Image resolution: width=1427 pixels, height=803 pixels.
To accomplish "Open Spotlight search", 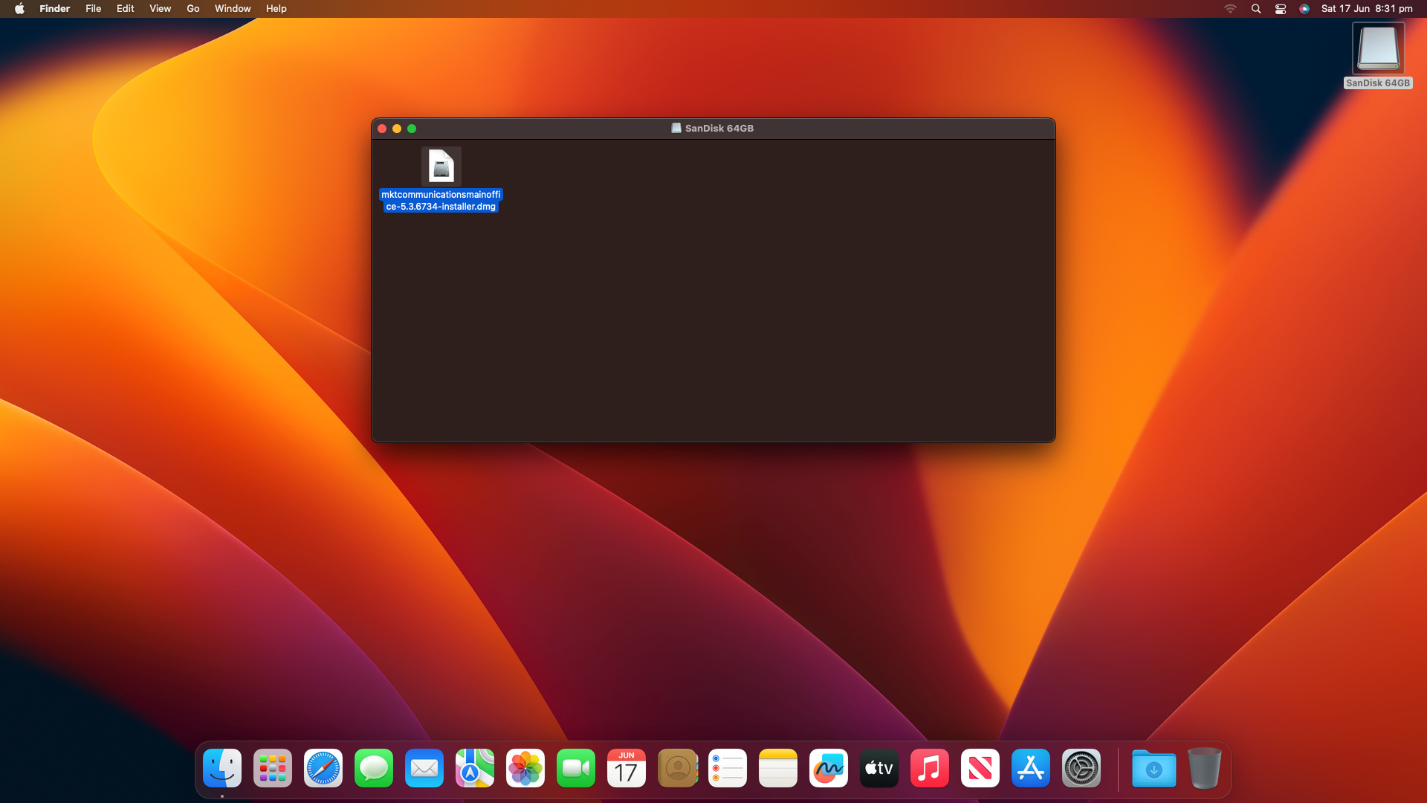I will click(x=1256, y=8).
